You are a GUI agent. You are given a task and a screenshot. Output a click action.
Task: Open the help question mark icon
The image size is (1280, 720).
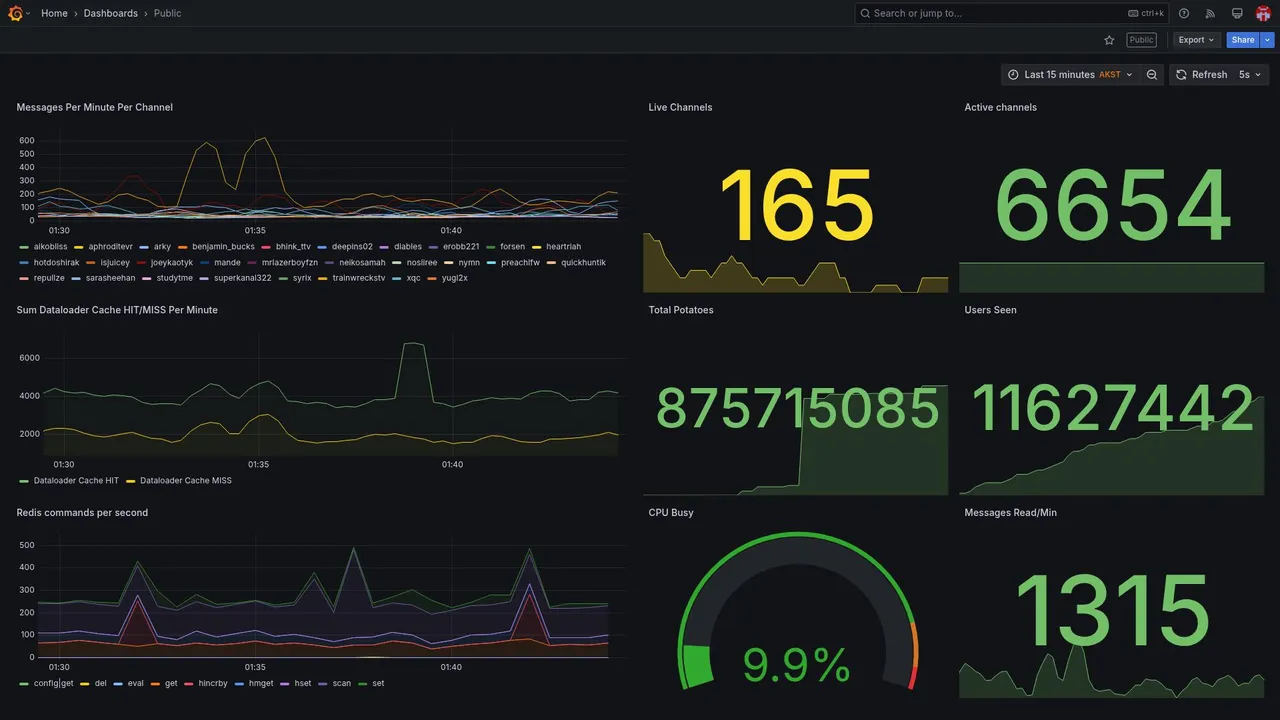(1184, 13)
